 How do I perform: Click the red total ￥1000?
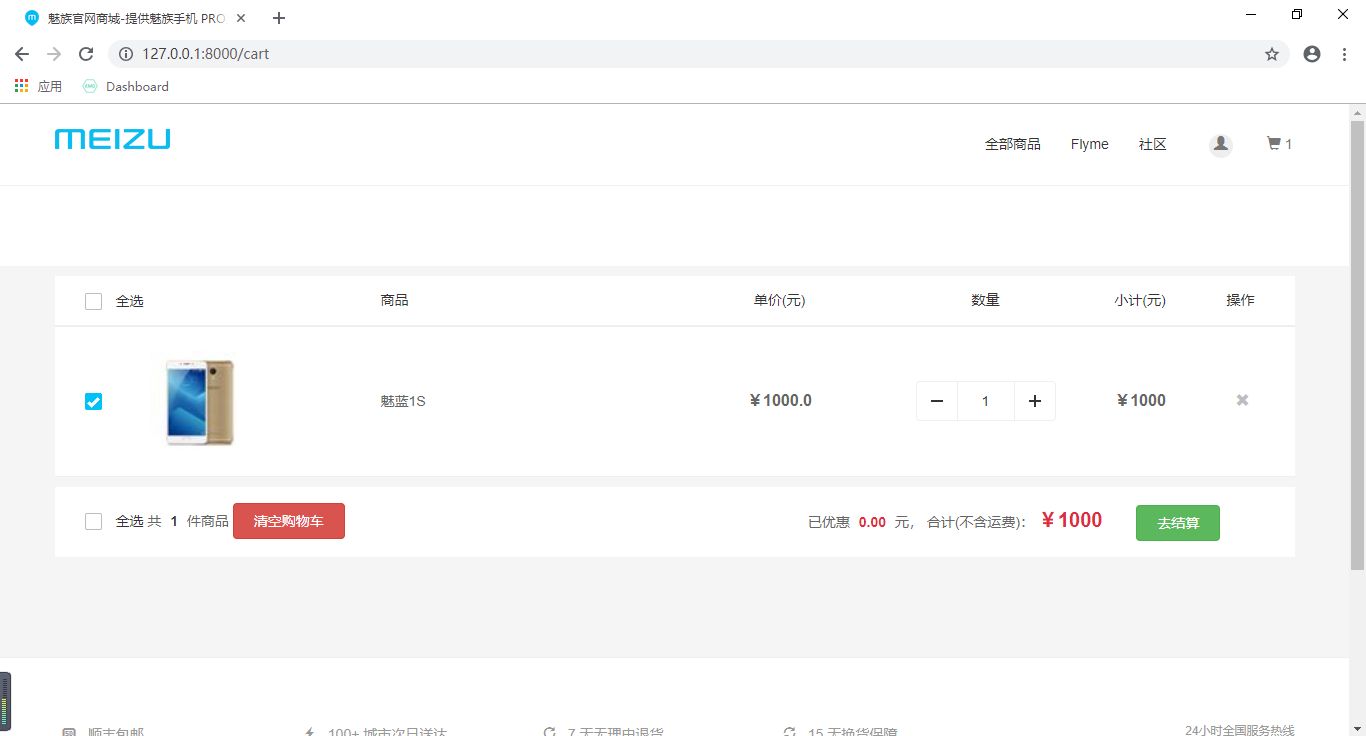pos(1072,520)
